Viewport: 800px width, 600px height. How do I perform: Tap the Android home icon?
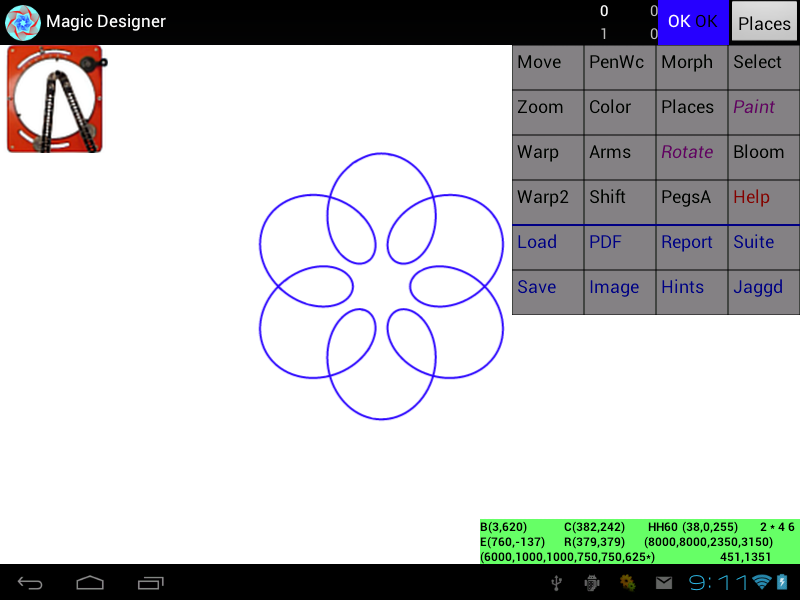(x=90, y=583)
